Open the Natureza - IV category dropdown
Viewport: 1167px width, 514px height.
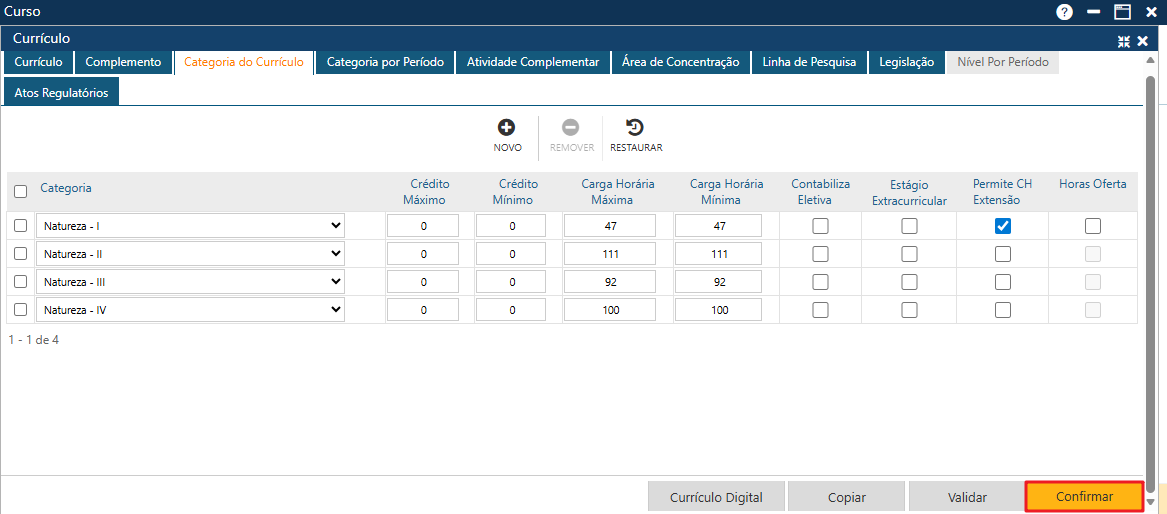click(191, 309)
